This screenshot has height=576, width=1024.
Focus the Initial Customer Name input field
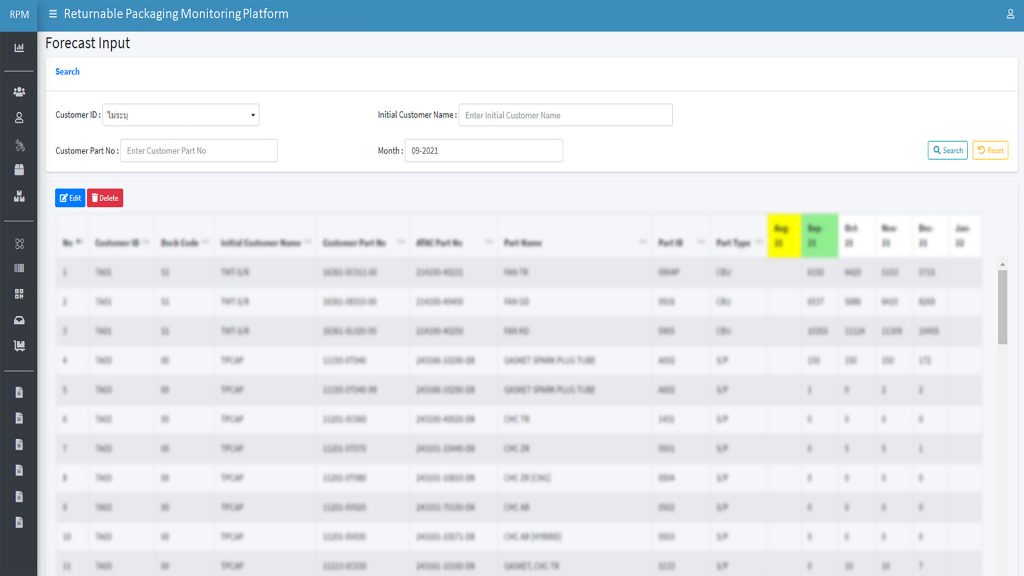pyautogui.click(x=566, y=115)
